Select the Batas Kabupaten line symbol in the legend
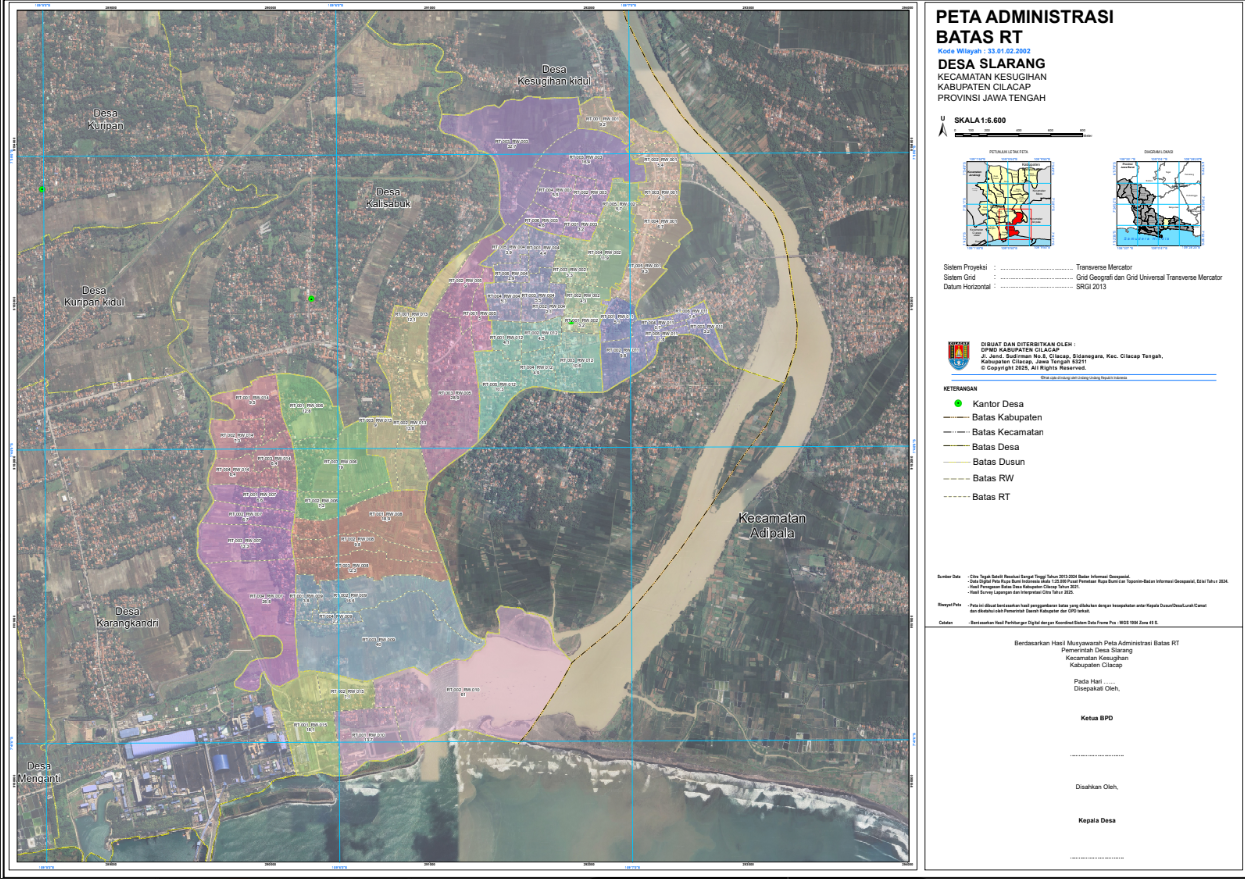Viewport: 1245px width, 879px height. 956,417
